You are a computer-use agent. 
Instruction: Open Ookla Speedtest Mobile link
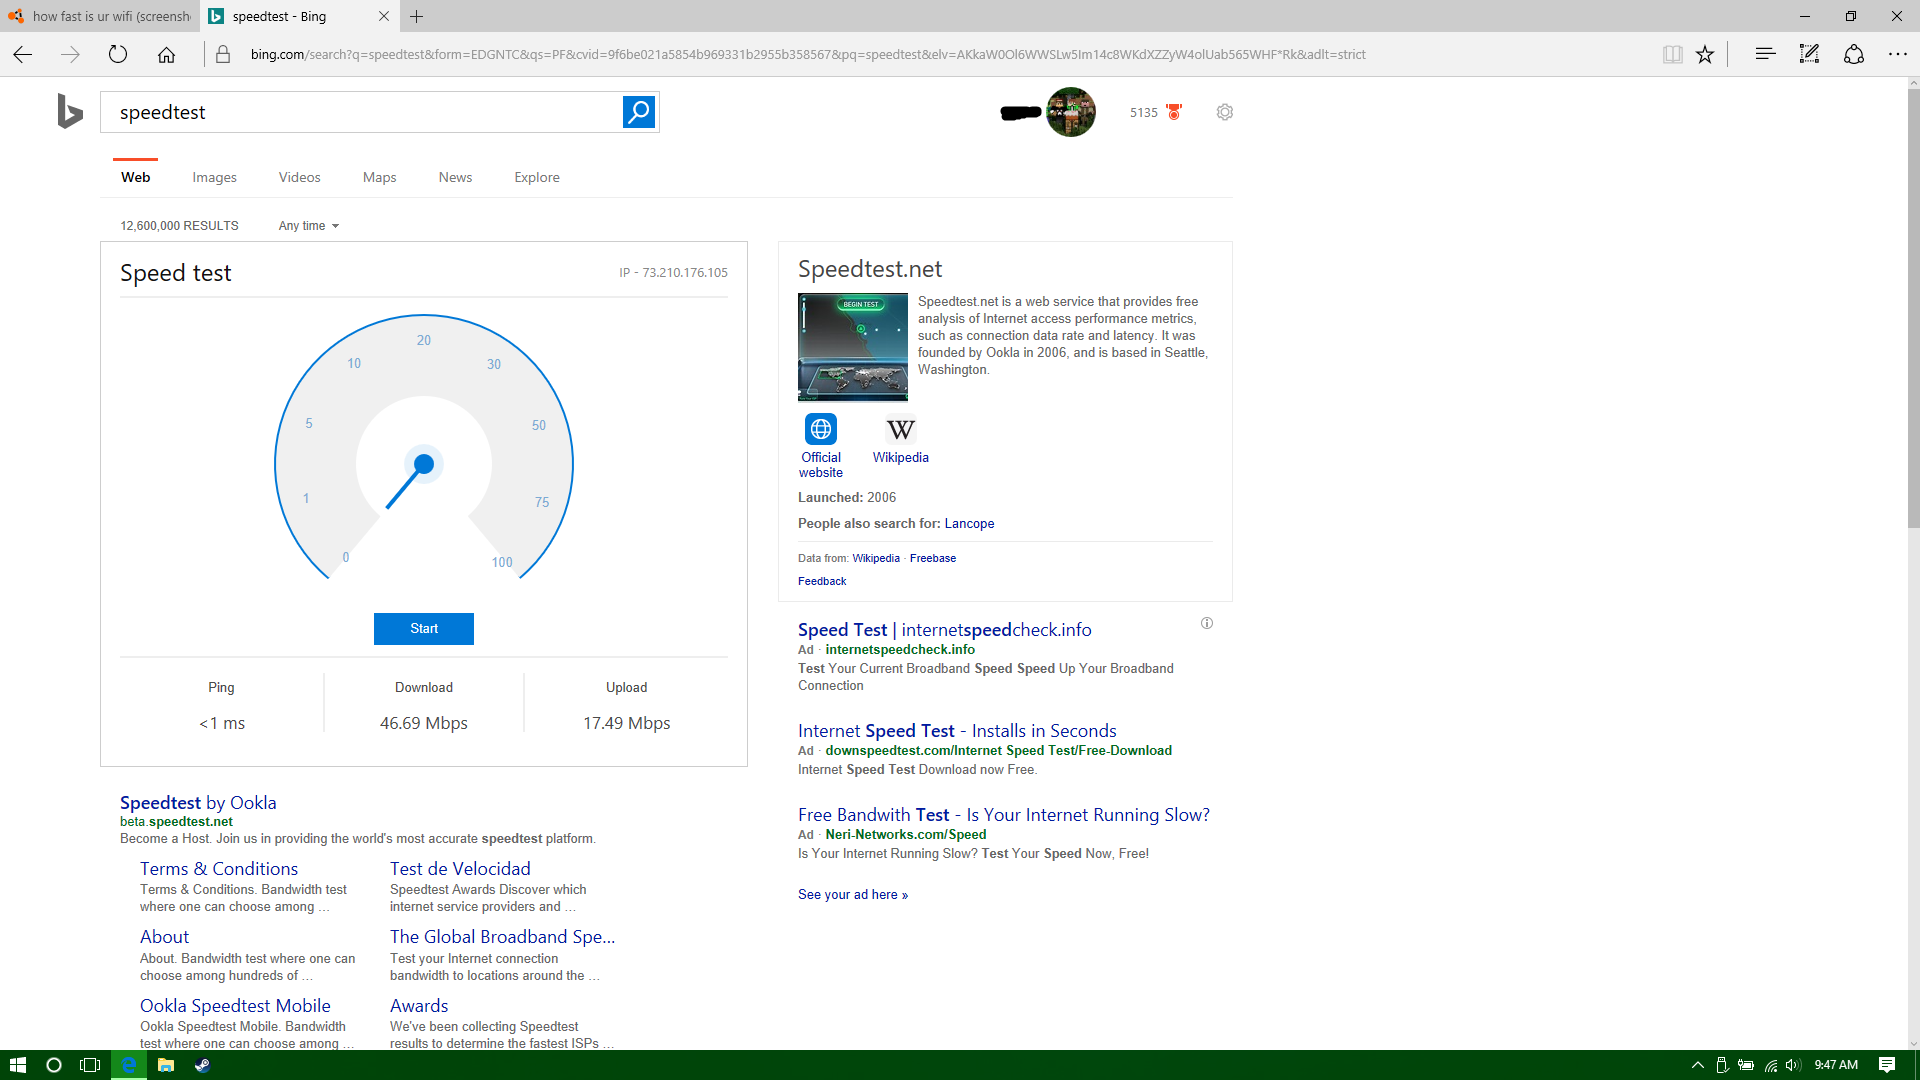235,1006
